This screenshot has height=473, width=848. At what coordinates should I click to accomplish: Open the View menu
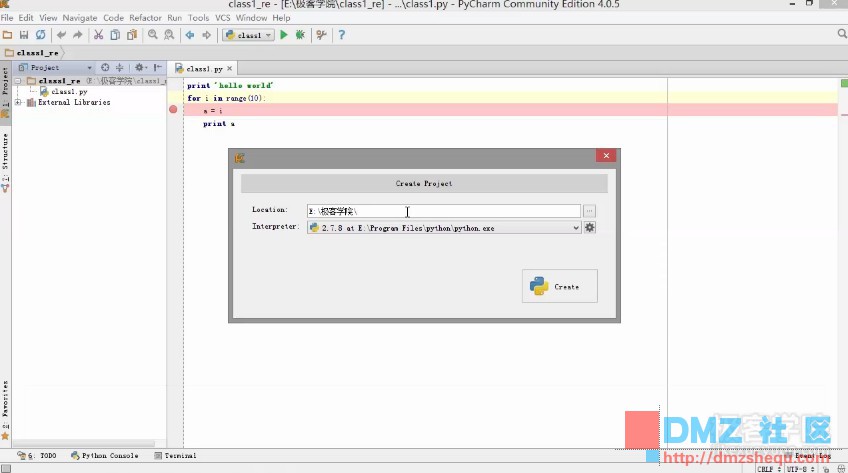[x=48, y=18]
